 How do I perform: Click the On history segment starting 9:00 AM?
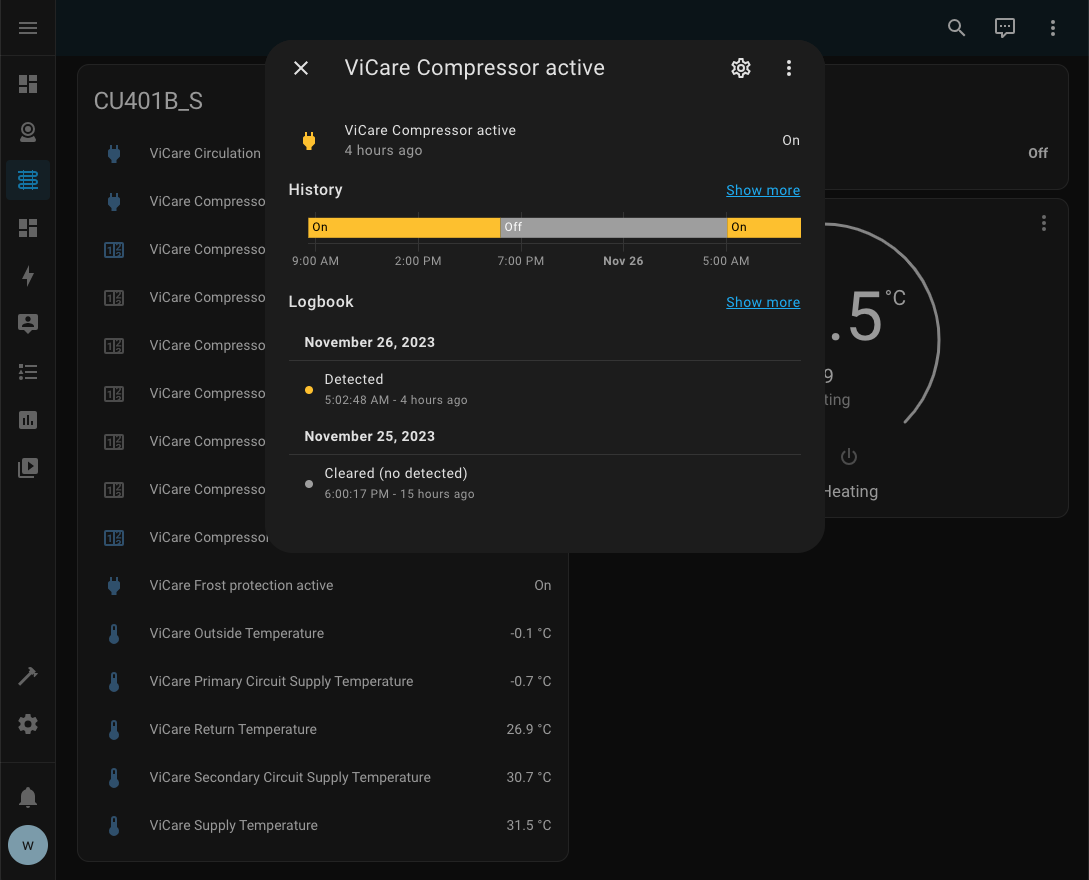pyautogui.click(x=404, y=227)
